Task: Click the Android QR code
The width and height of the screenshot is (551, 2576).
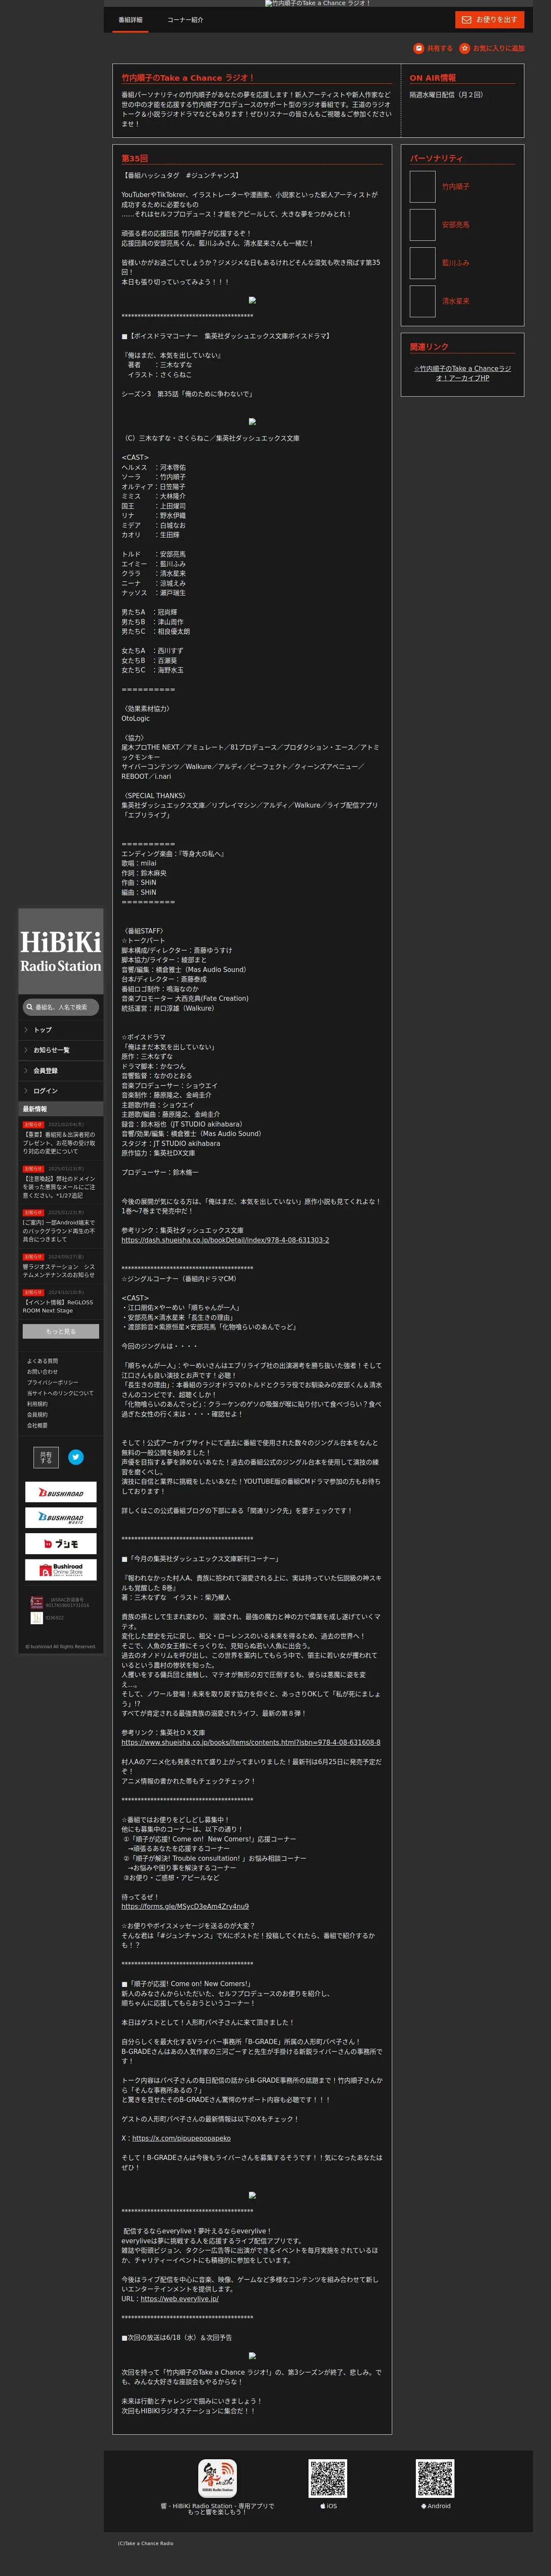Action: coord(435,2479)
